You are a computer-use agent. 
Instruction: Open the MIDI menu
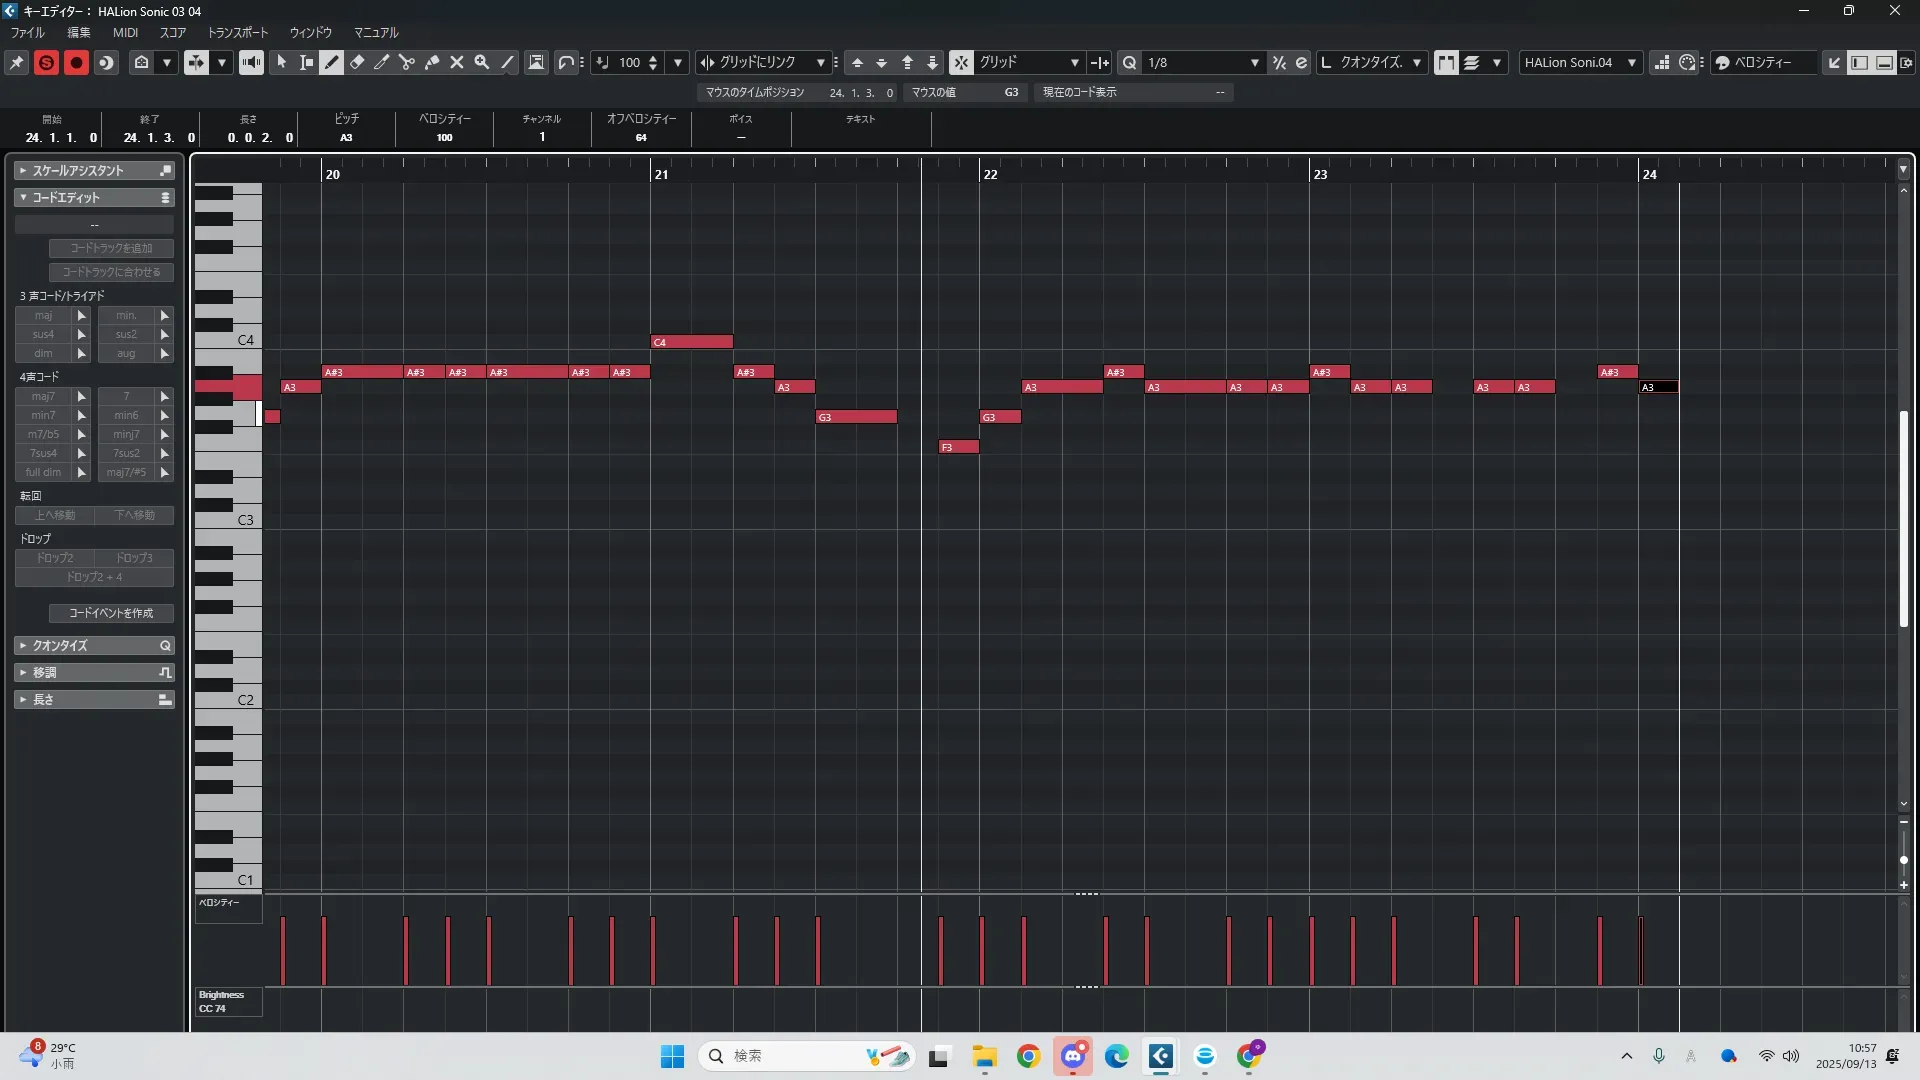[x=125, y=32]
